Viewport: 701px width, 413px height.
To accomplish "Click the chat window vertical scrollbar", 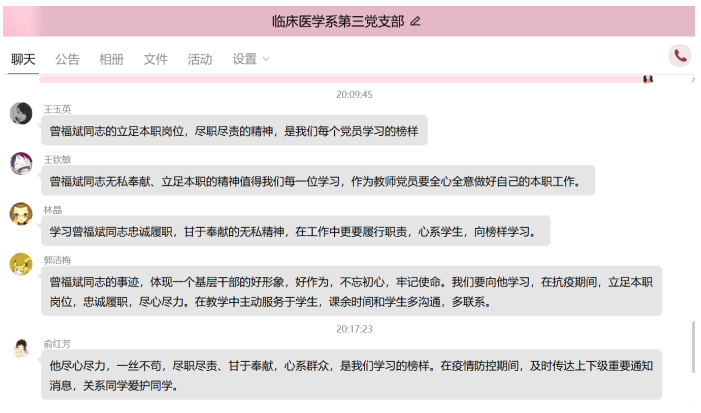I will 694,345.
